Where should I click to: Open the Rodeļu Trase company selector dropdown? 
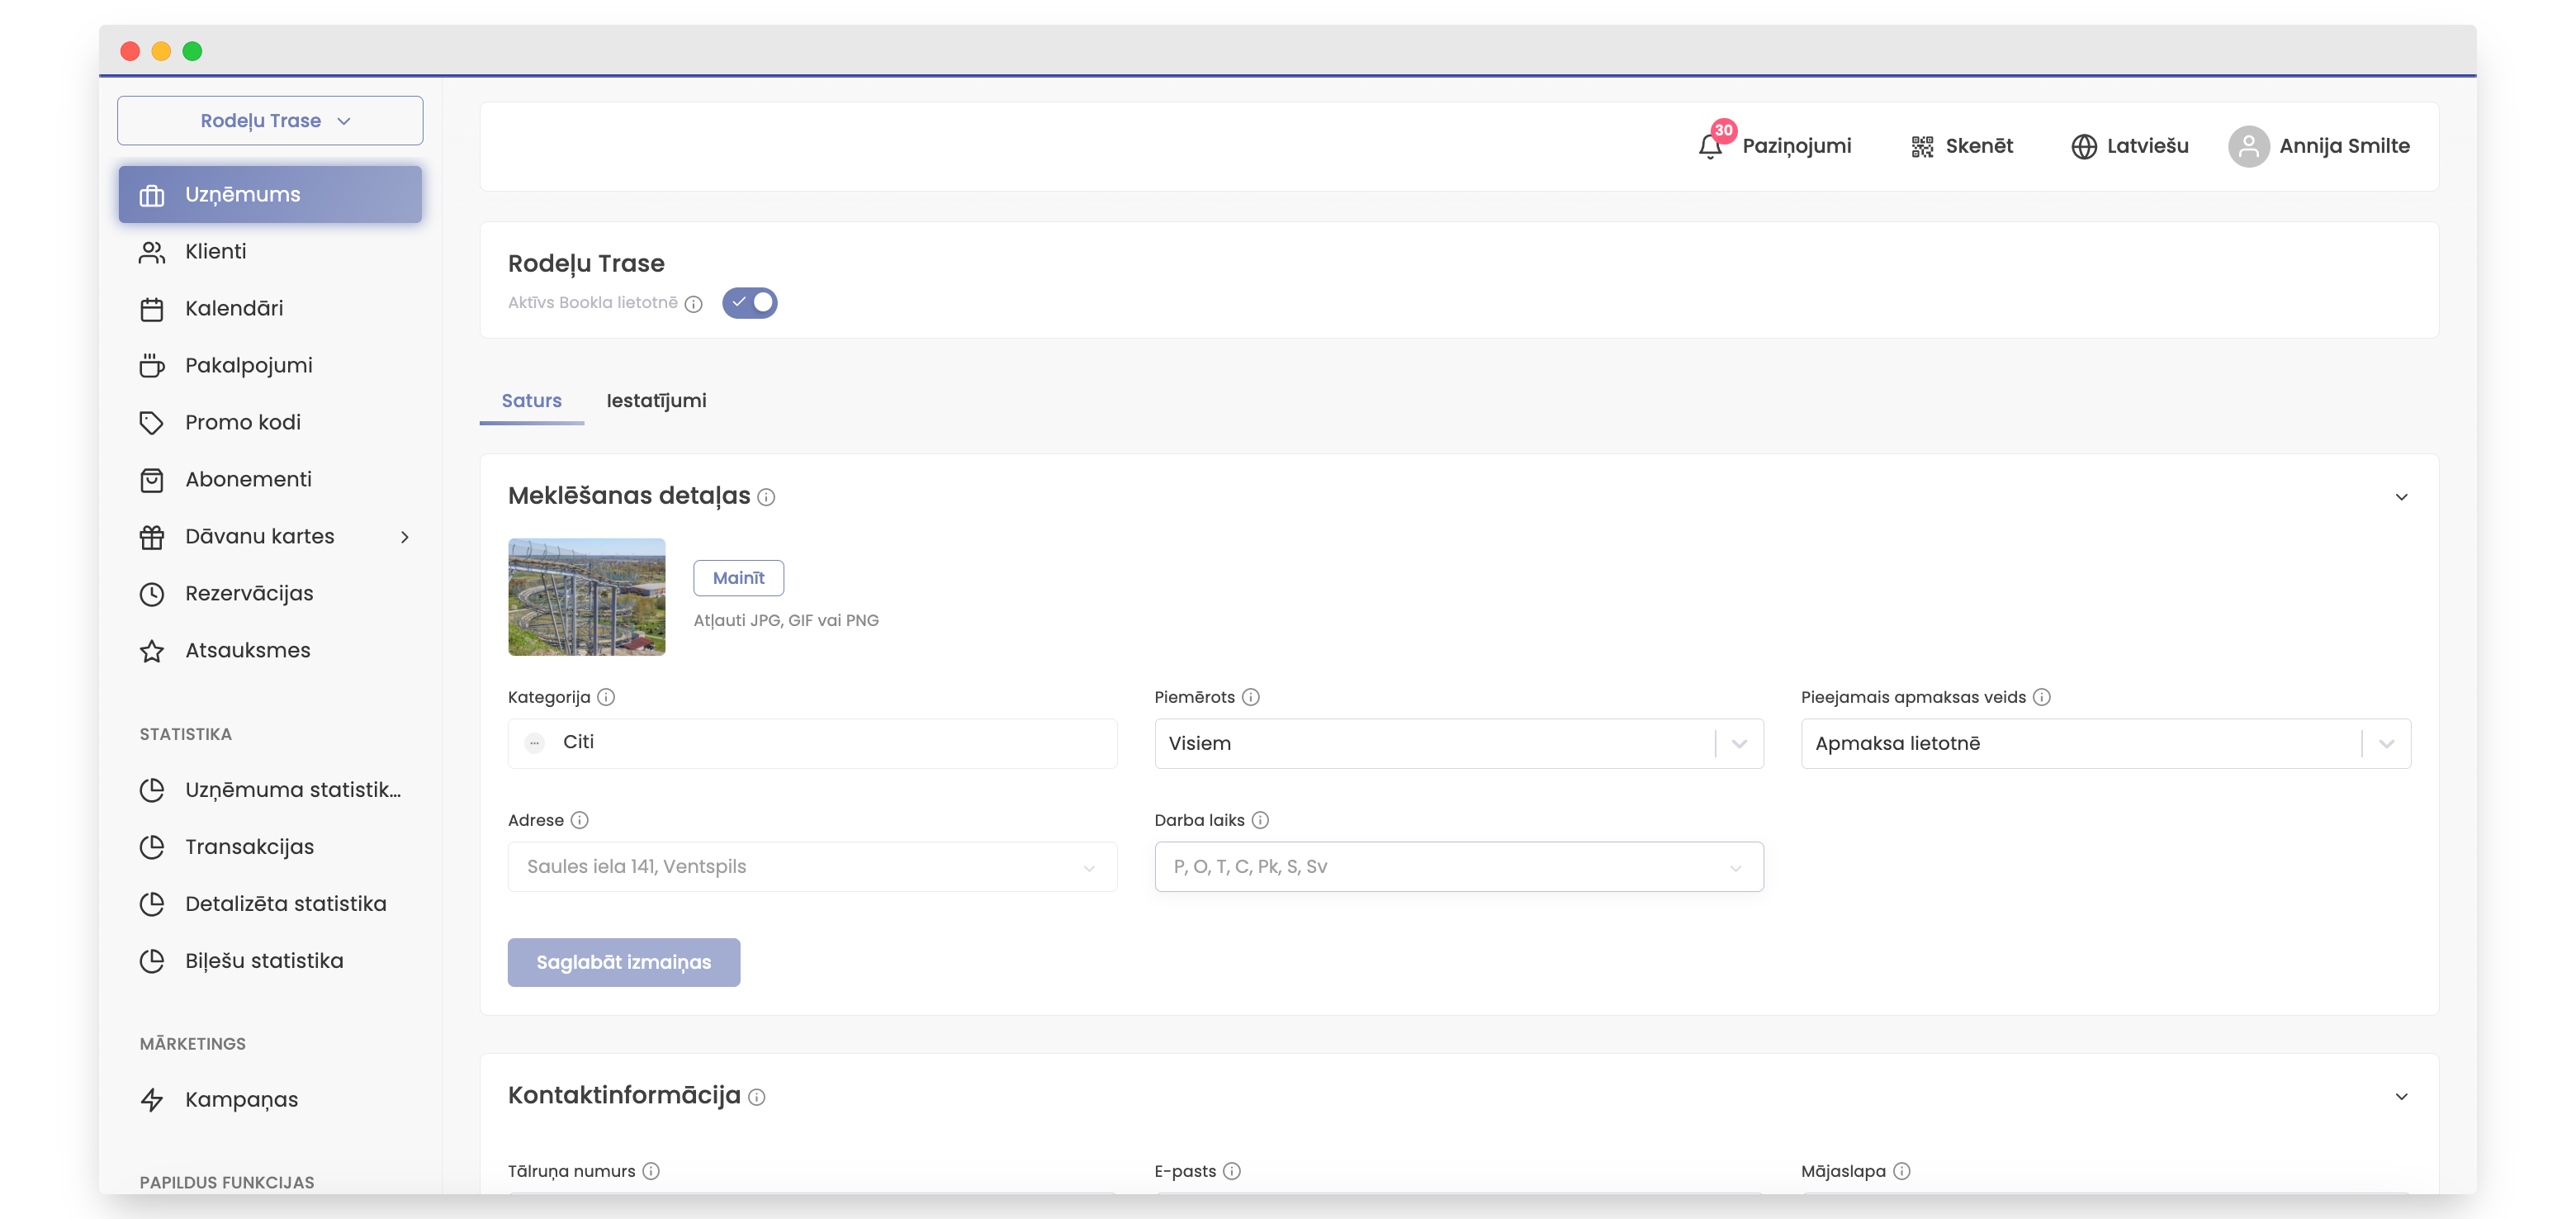tap(270, 121)
